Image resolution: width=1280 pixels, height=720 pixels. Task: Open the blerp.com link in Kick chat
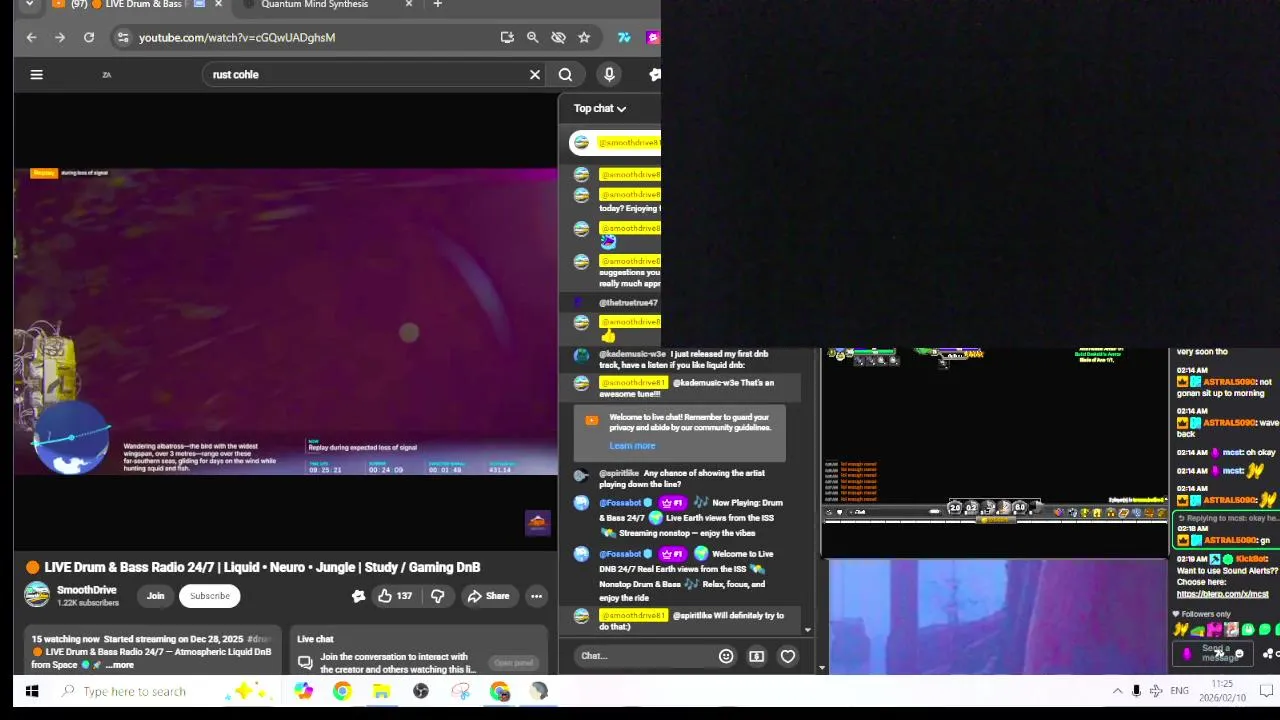click(x=1222, y=594)
